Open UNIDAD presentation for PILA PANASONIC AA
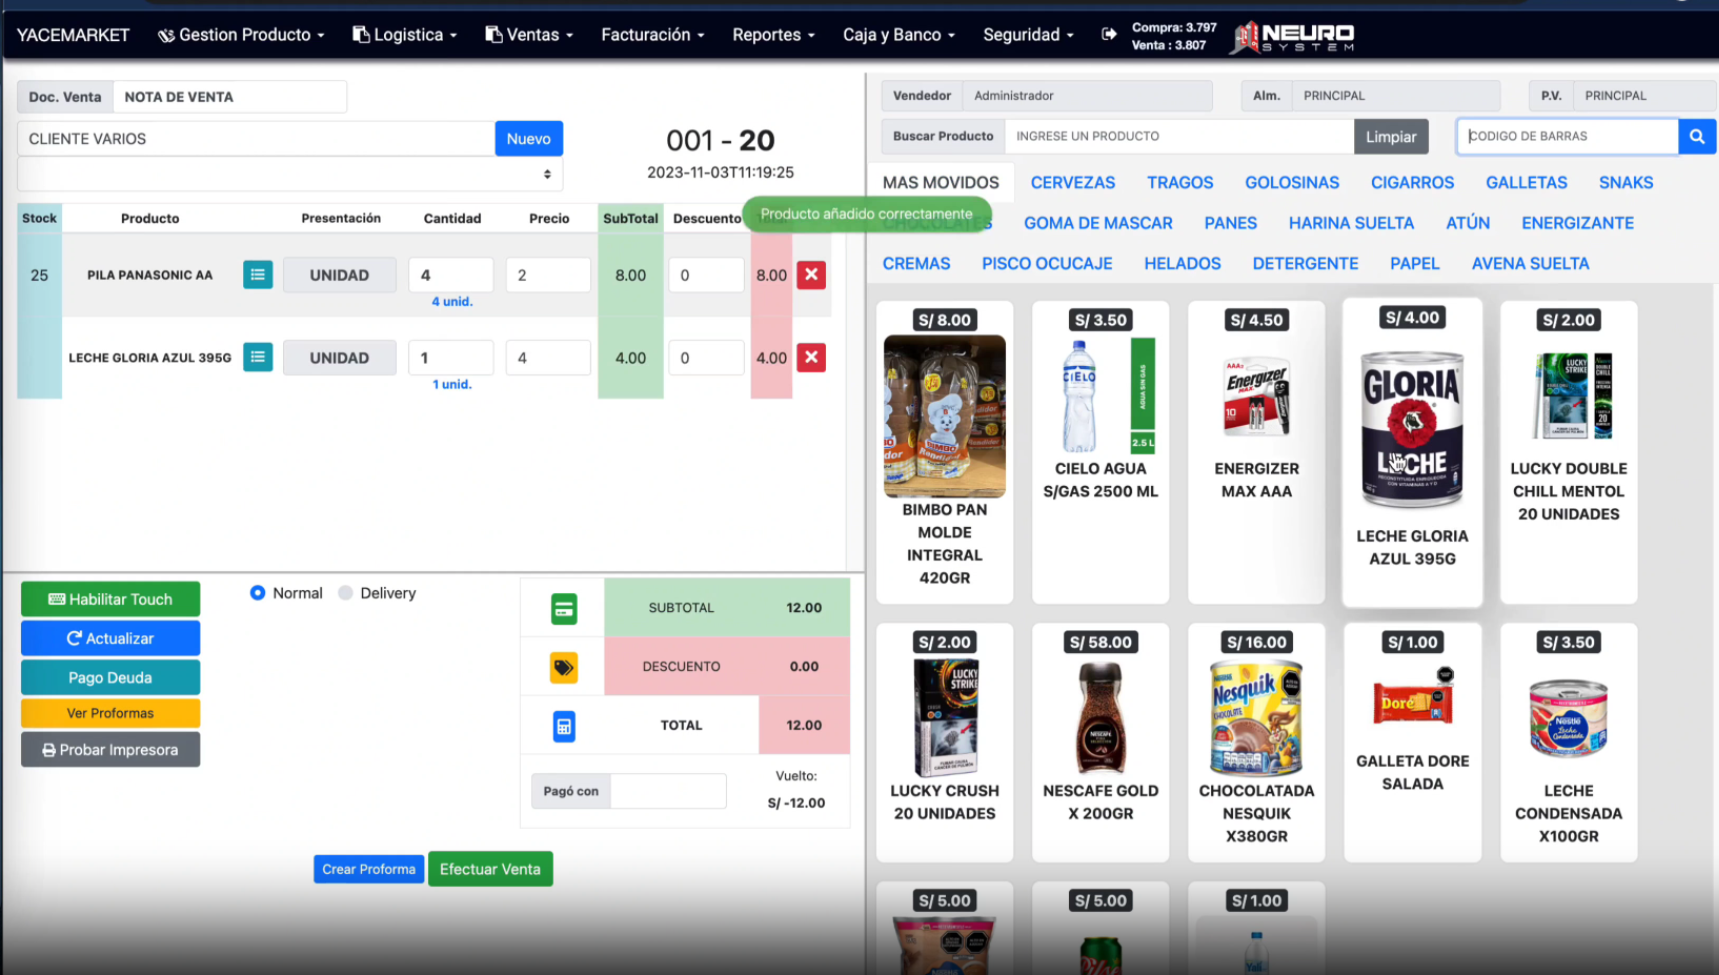Image resolution: width=1719 pixels, height=975 pixels. (x=339, y=275)
